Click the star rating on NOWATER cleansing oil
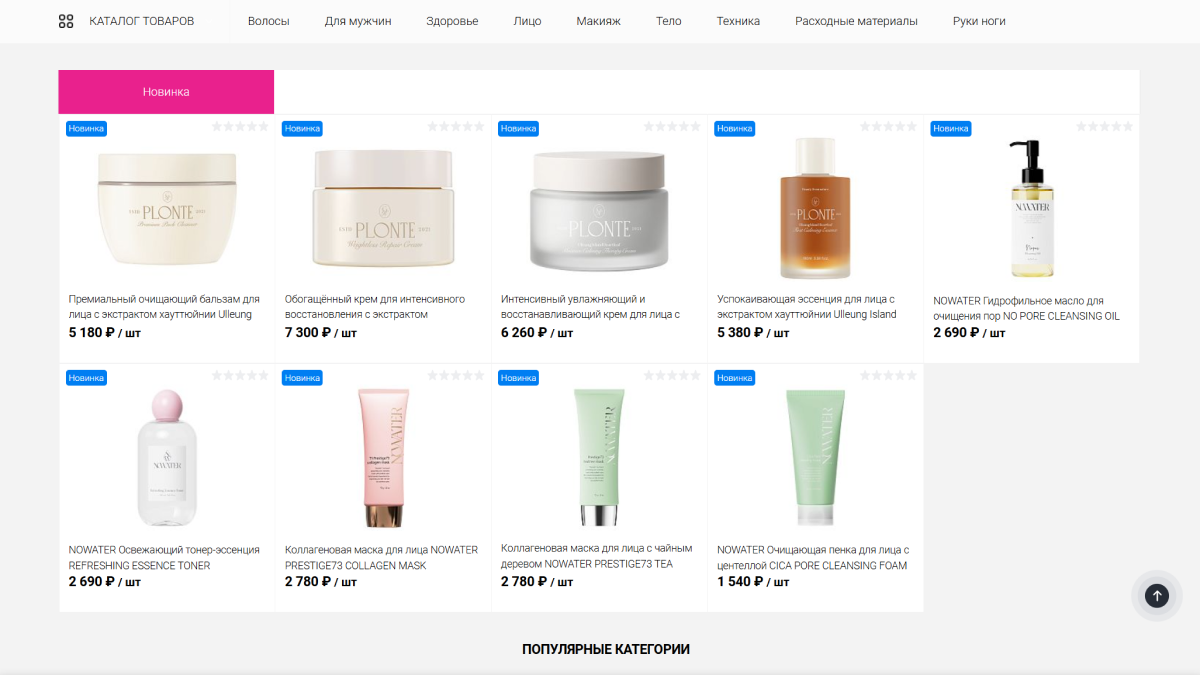 coord(1104,127)
